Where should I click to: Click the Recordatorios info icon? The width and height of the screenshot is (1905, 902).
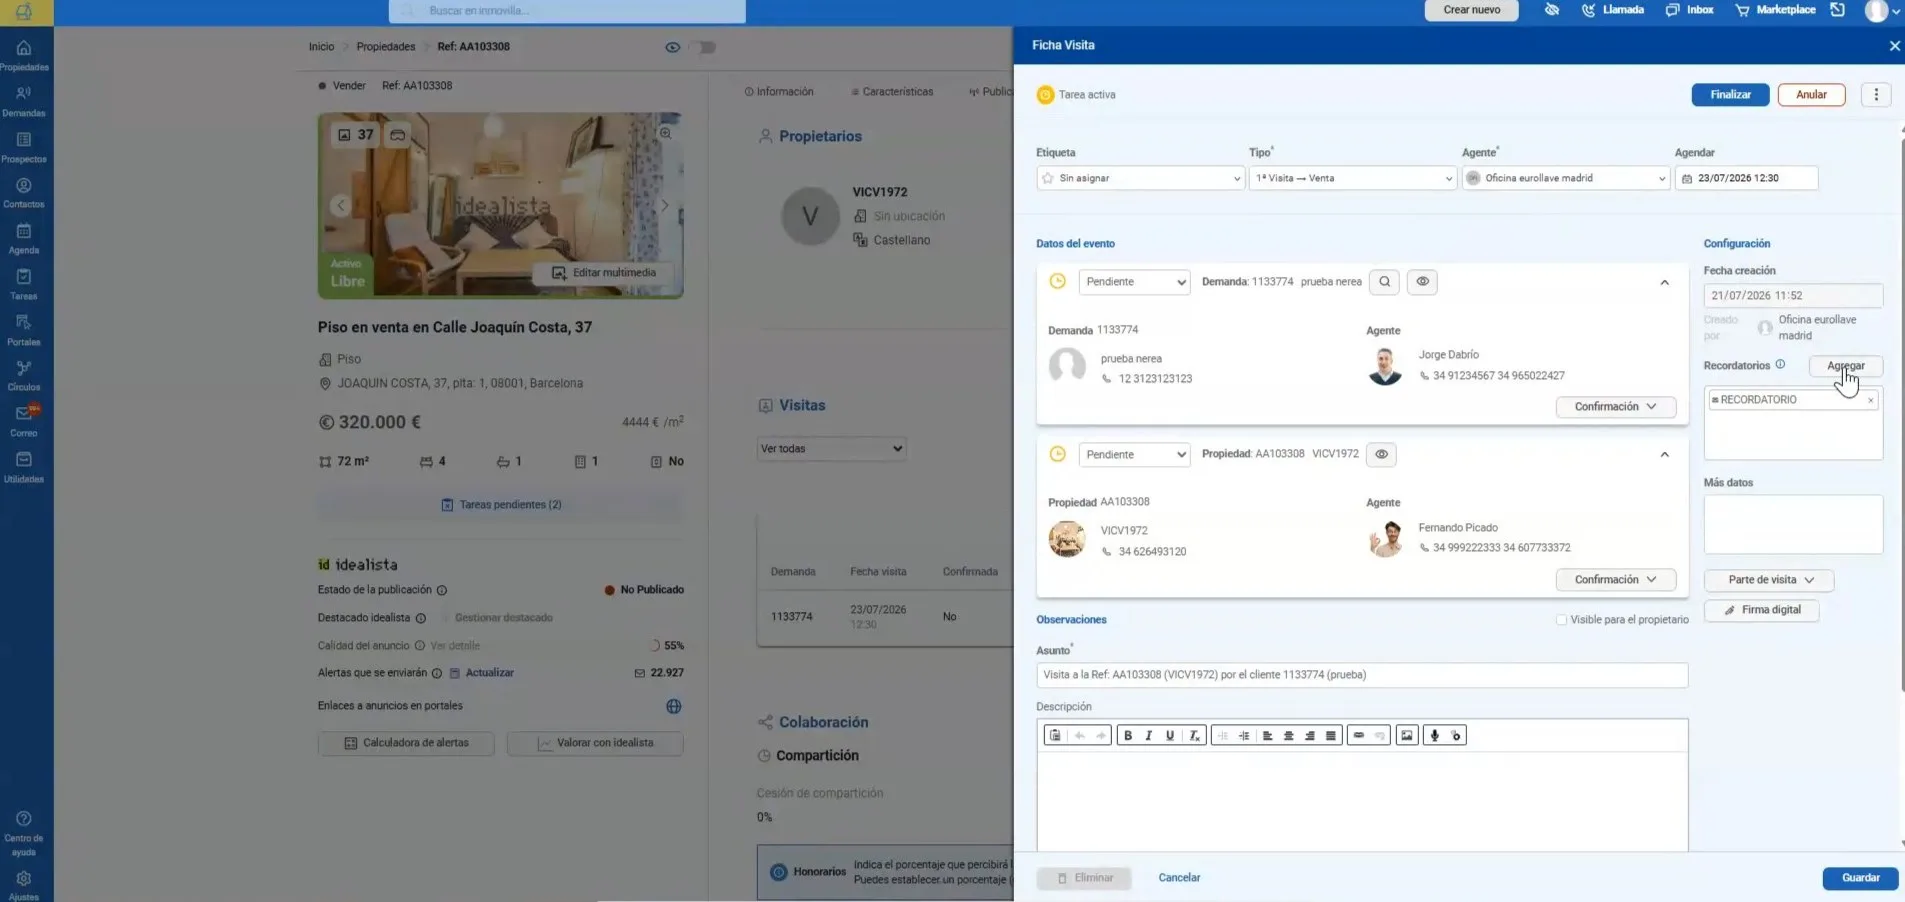tap(1780, 365)
